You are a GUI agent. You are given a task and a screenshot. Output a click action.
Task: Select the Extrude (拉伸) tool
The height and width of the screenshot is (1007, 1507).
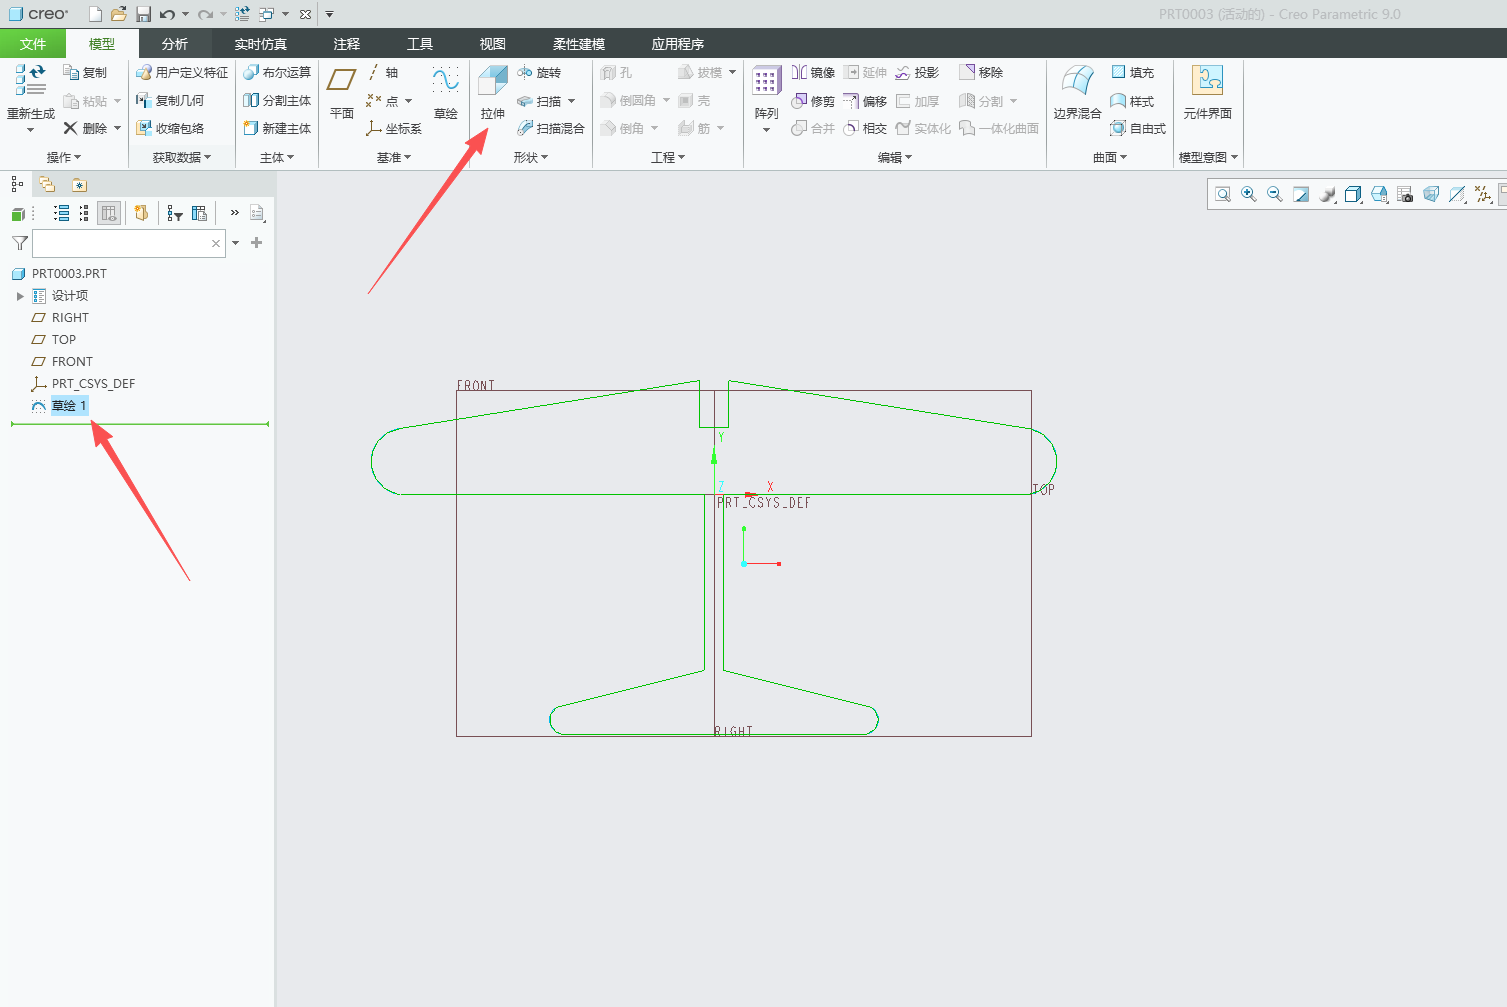point(492,93)
